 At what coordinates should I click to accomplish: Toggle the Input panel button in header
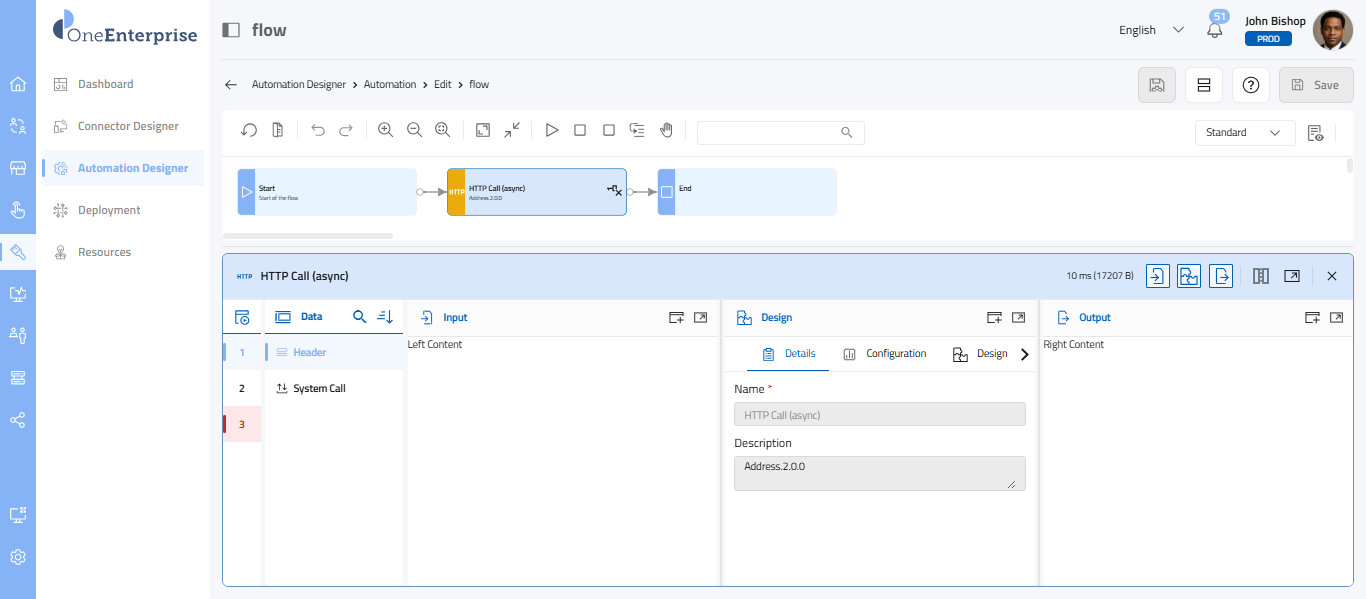(x=1157, y=276)
